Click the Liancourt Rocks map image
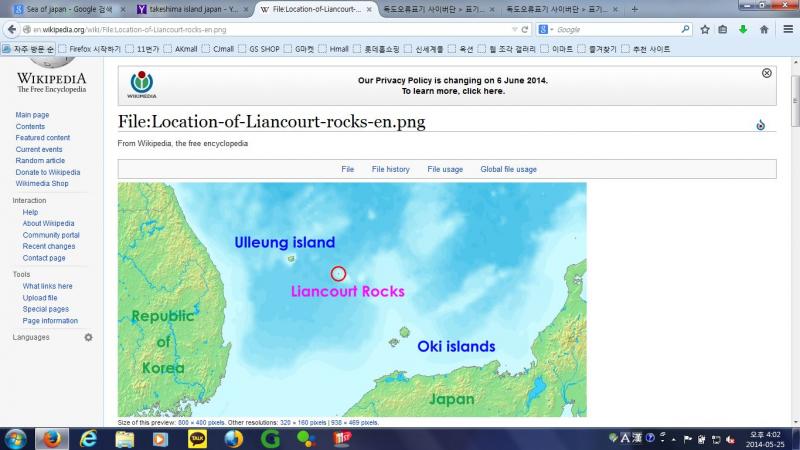This screenshot has height=450, width=800. pos(352,299)
